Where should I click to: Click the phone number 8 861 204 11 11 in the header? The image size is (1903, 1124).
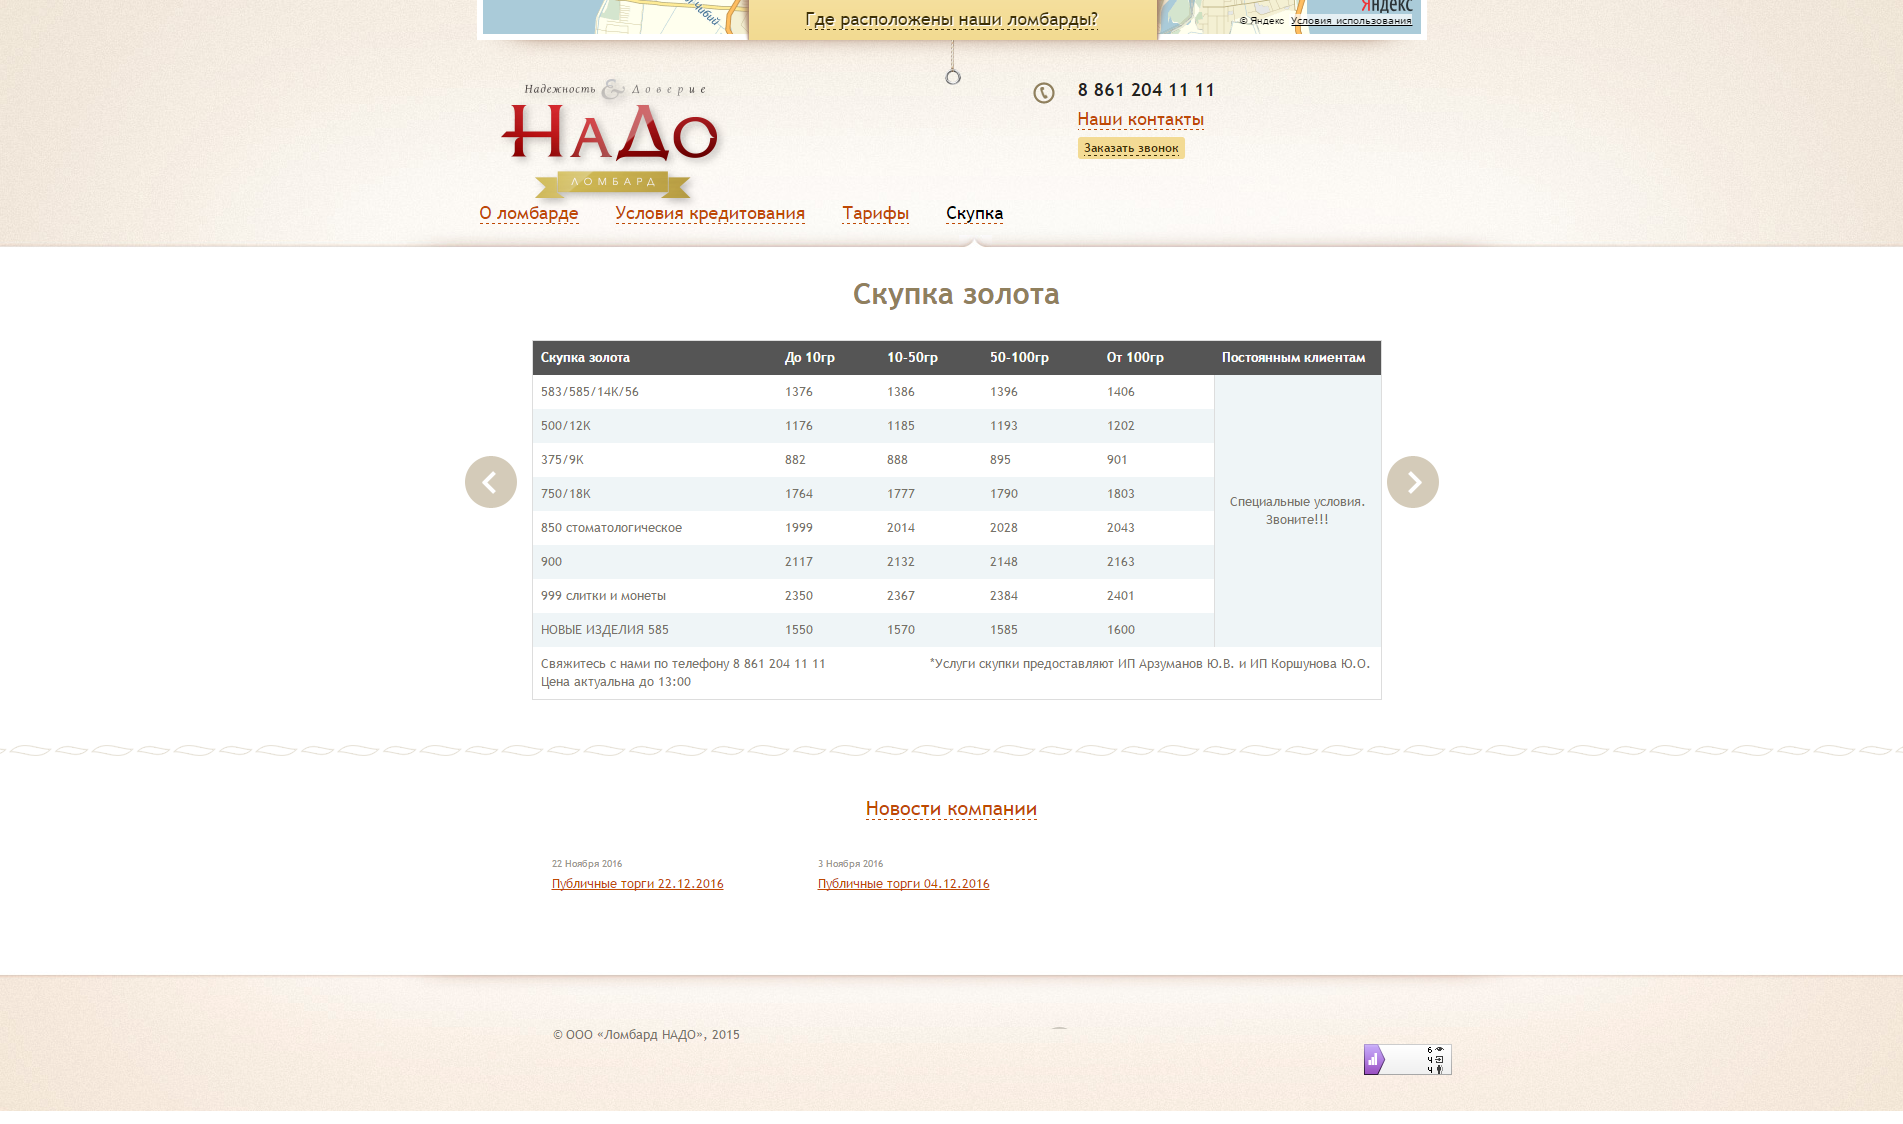(x=1146, y=90)
